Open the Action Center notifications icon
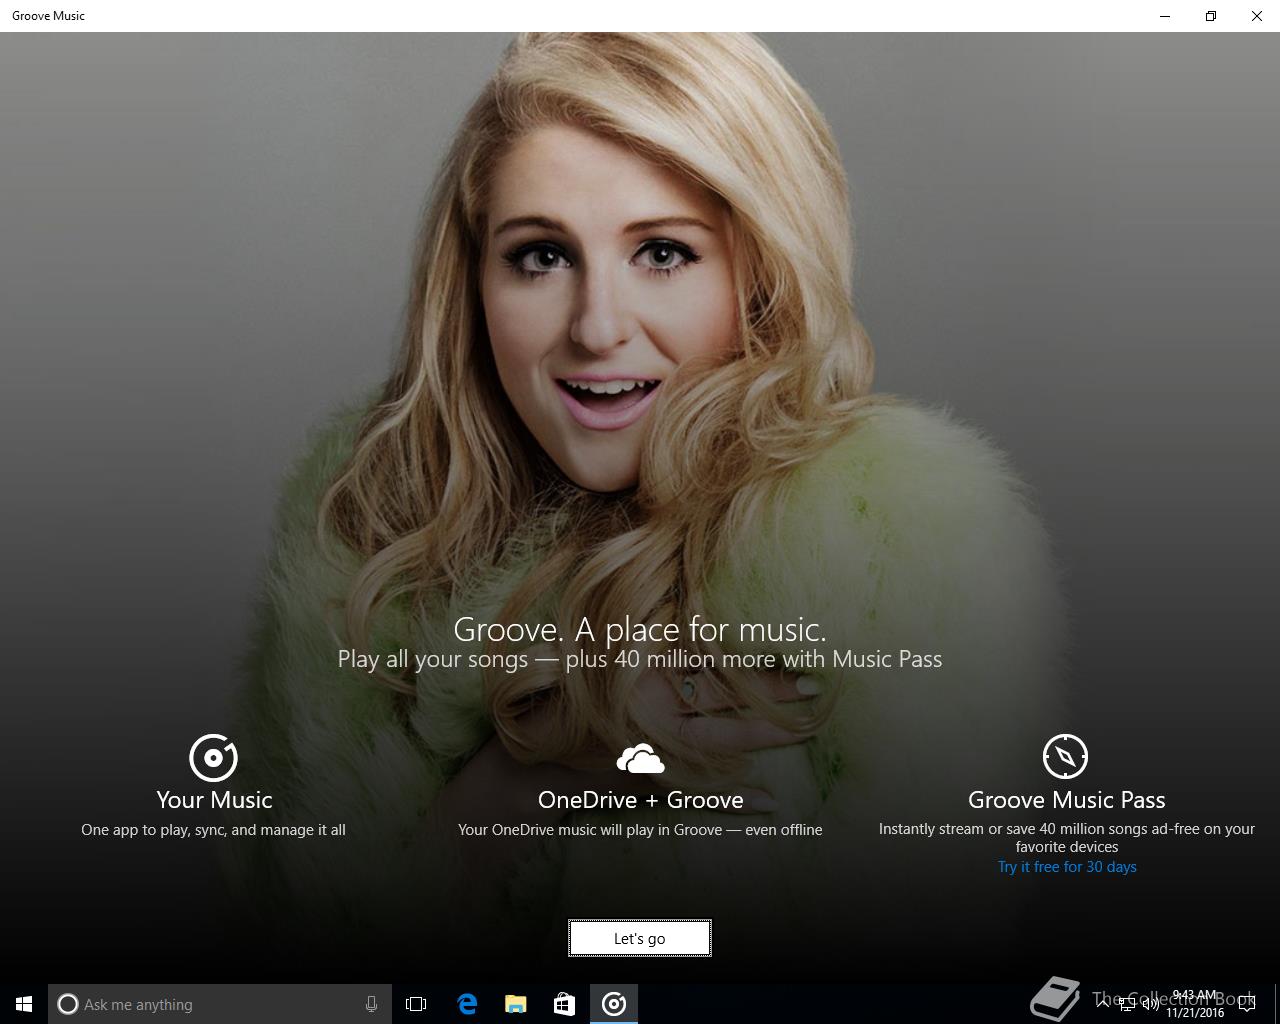1280x1024 pixels. tap(1246, 1004)
